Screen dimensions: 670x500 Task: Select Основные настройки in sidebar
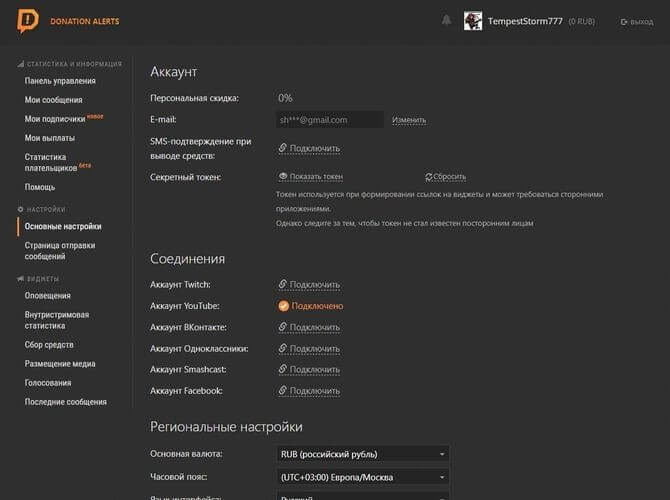[63, 226]
